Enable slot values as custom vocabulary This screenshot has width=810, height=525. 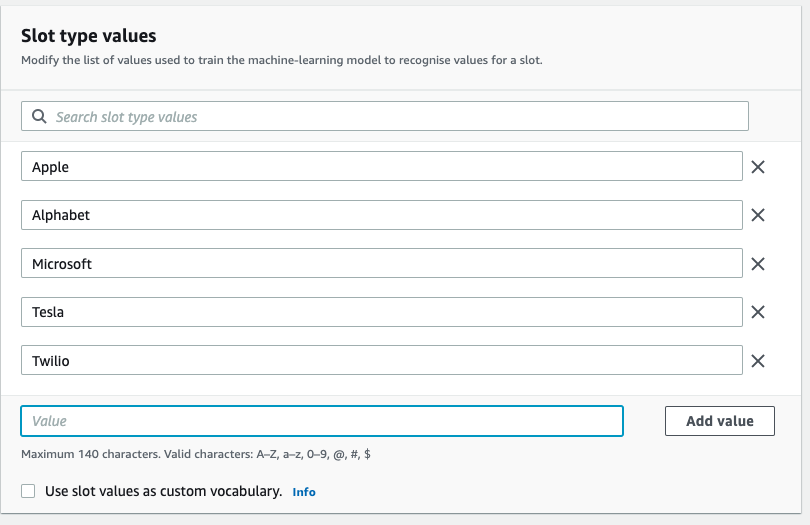(x=28, y=491)
